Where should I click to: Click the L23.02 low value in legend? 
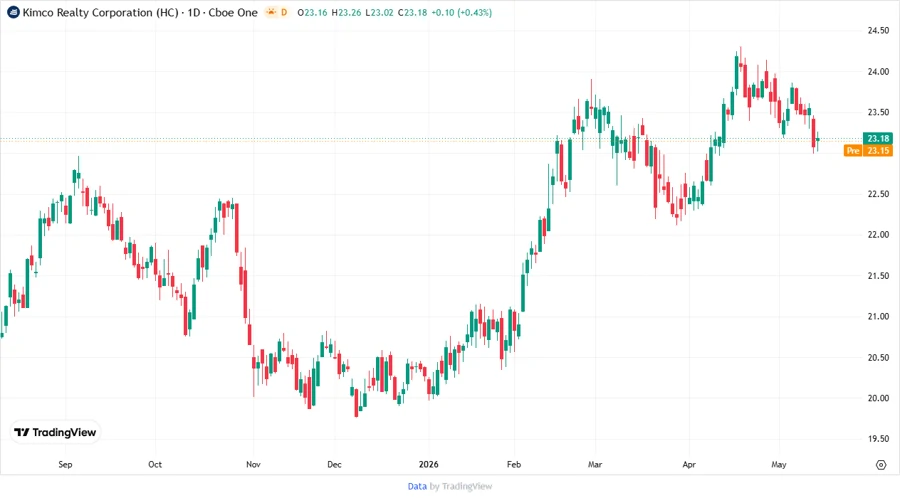click(x=379, y=12)
